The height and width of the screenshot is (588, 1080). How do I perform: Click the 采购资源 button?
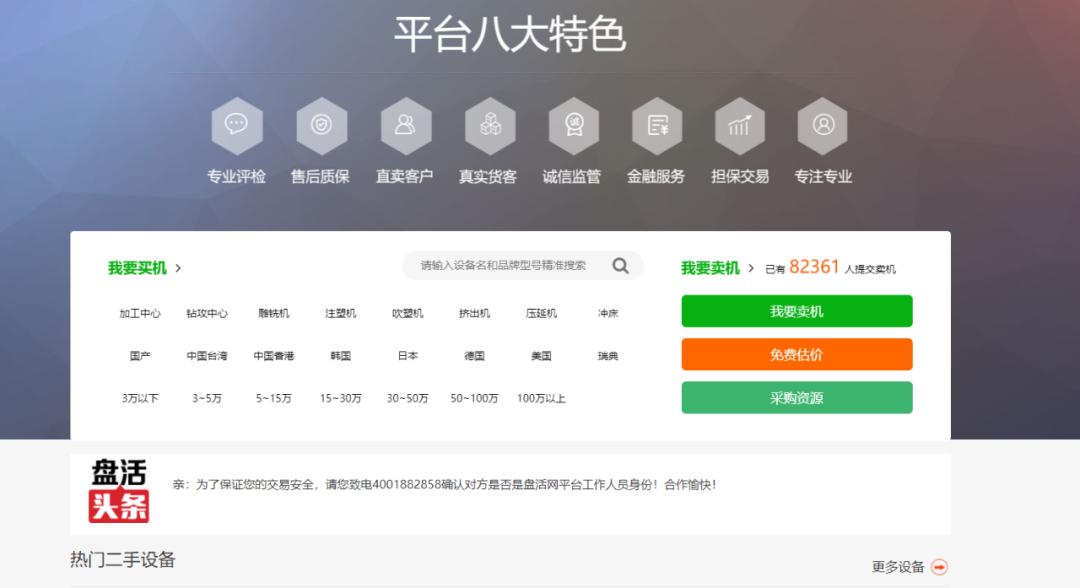tap(796, 397)
